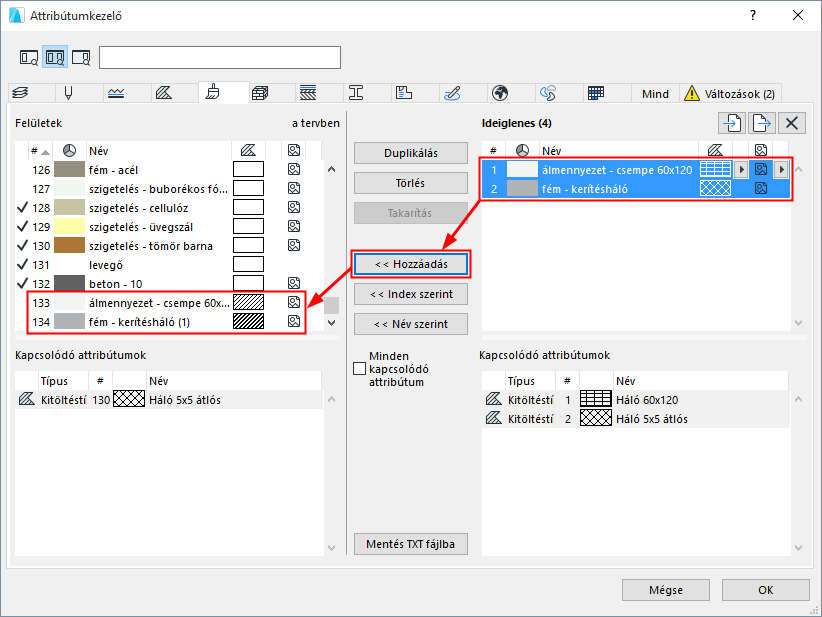Click texture icon of fém - acél
This screenshot has width=822, height=617.
point(294,169)
